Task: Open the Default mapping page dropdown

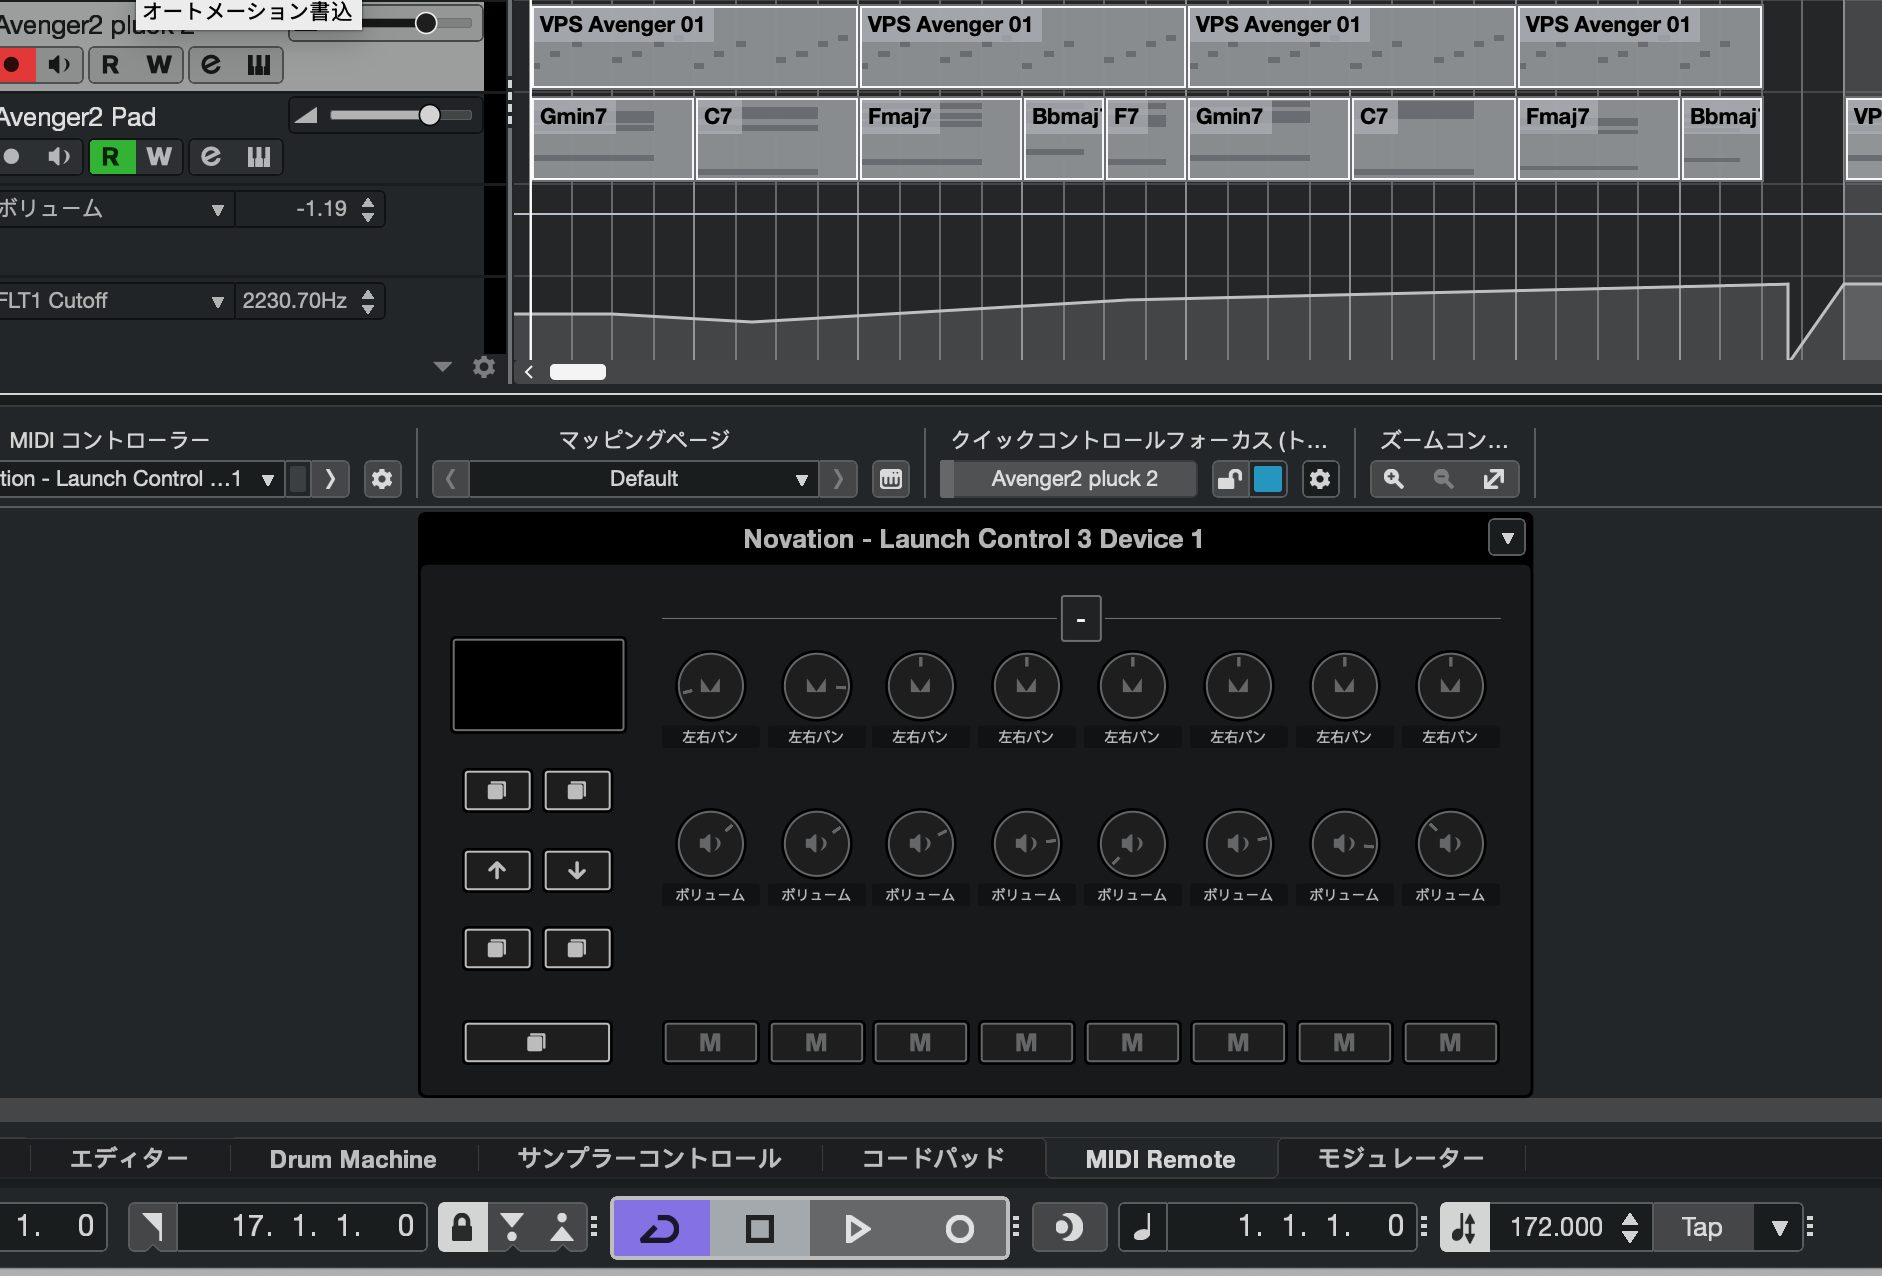Action: [643, 479]
